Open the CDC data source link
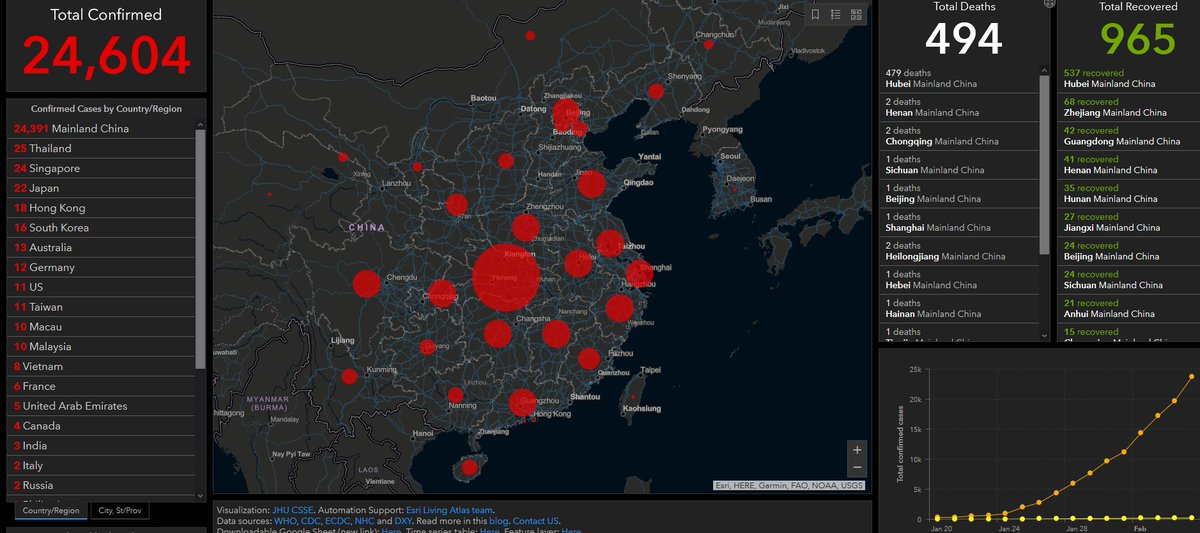The image size is (1200, 533). point(309,521)
